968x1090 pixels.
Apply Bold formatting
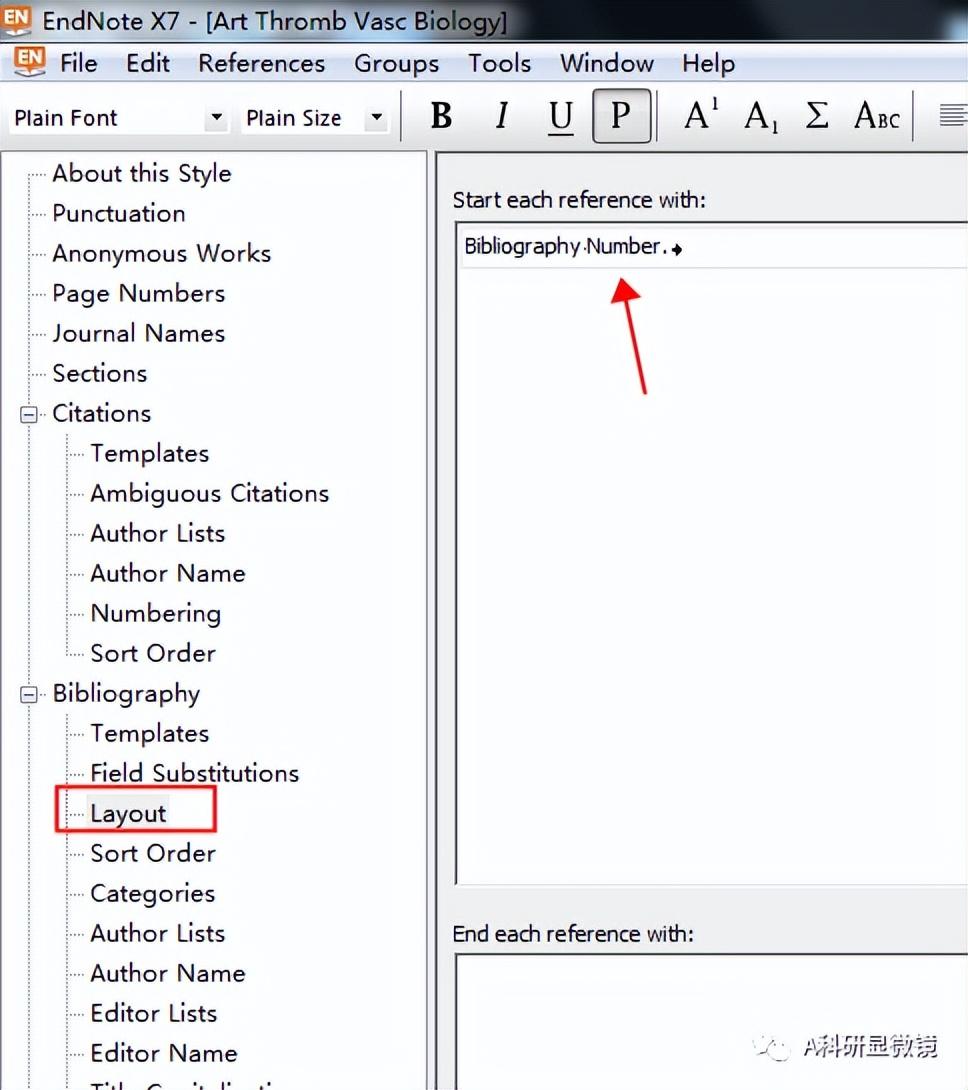[x=442, y=115]
